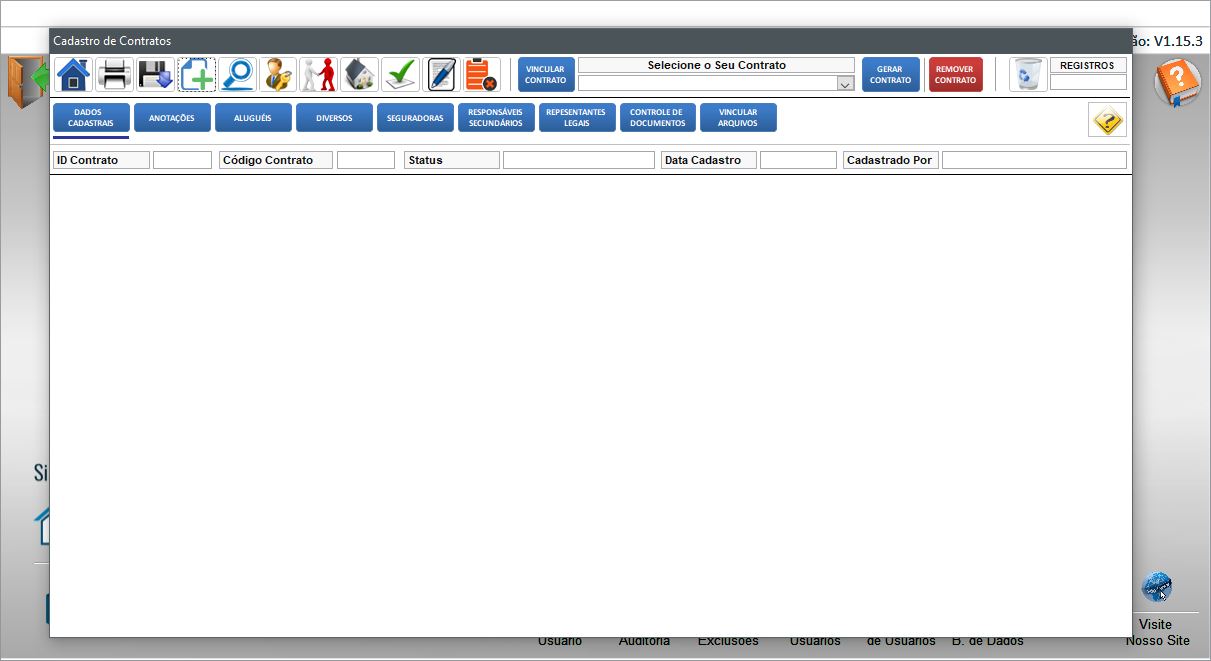Click the handshake people icon
Image resolution: width=1211 pixels, height=661 pixels.
tap(319, 75)
